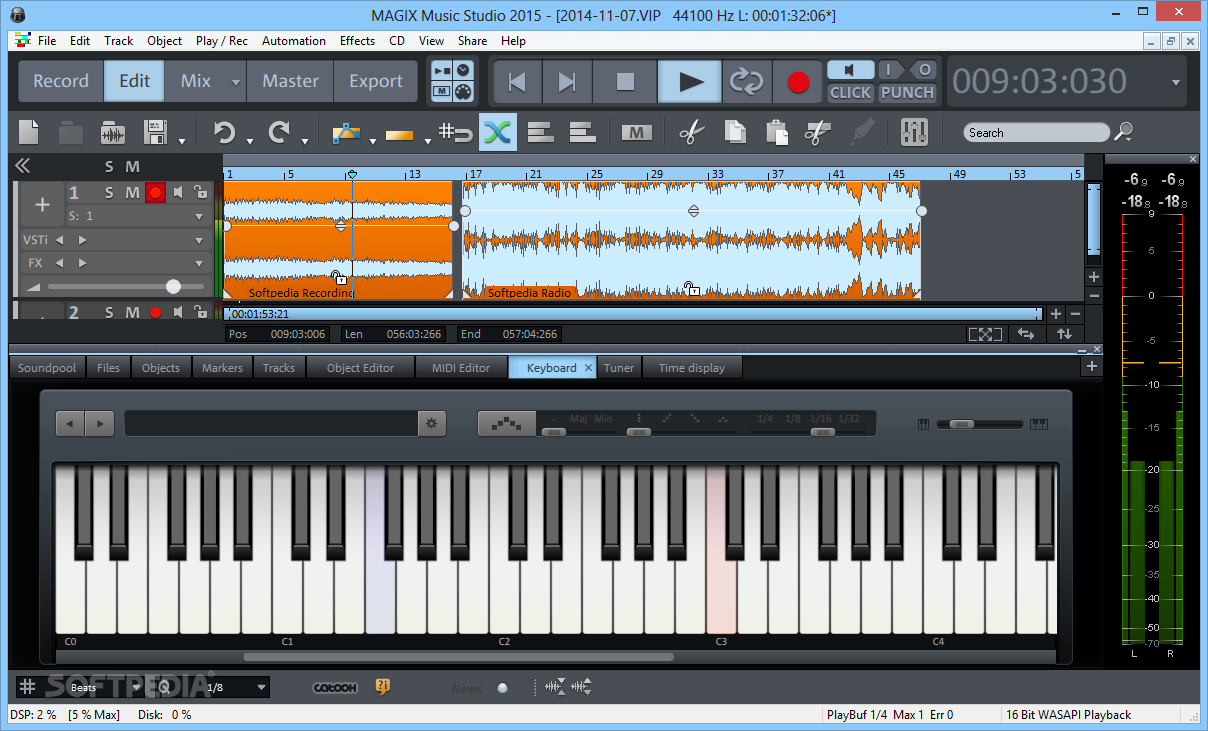The width and height of the screenshot is (1208, 731).
Task: Open the Automation menu
Action: (294, 41)
